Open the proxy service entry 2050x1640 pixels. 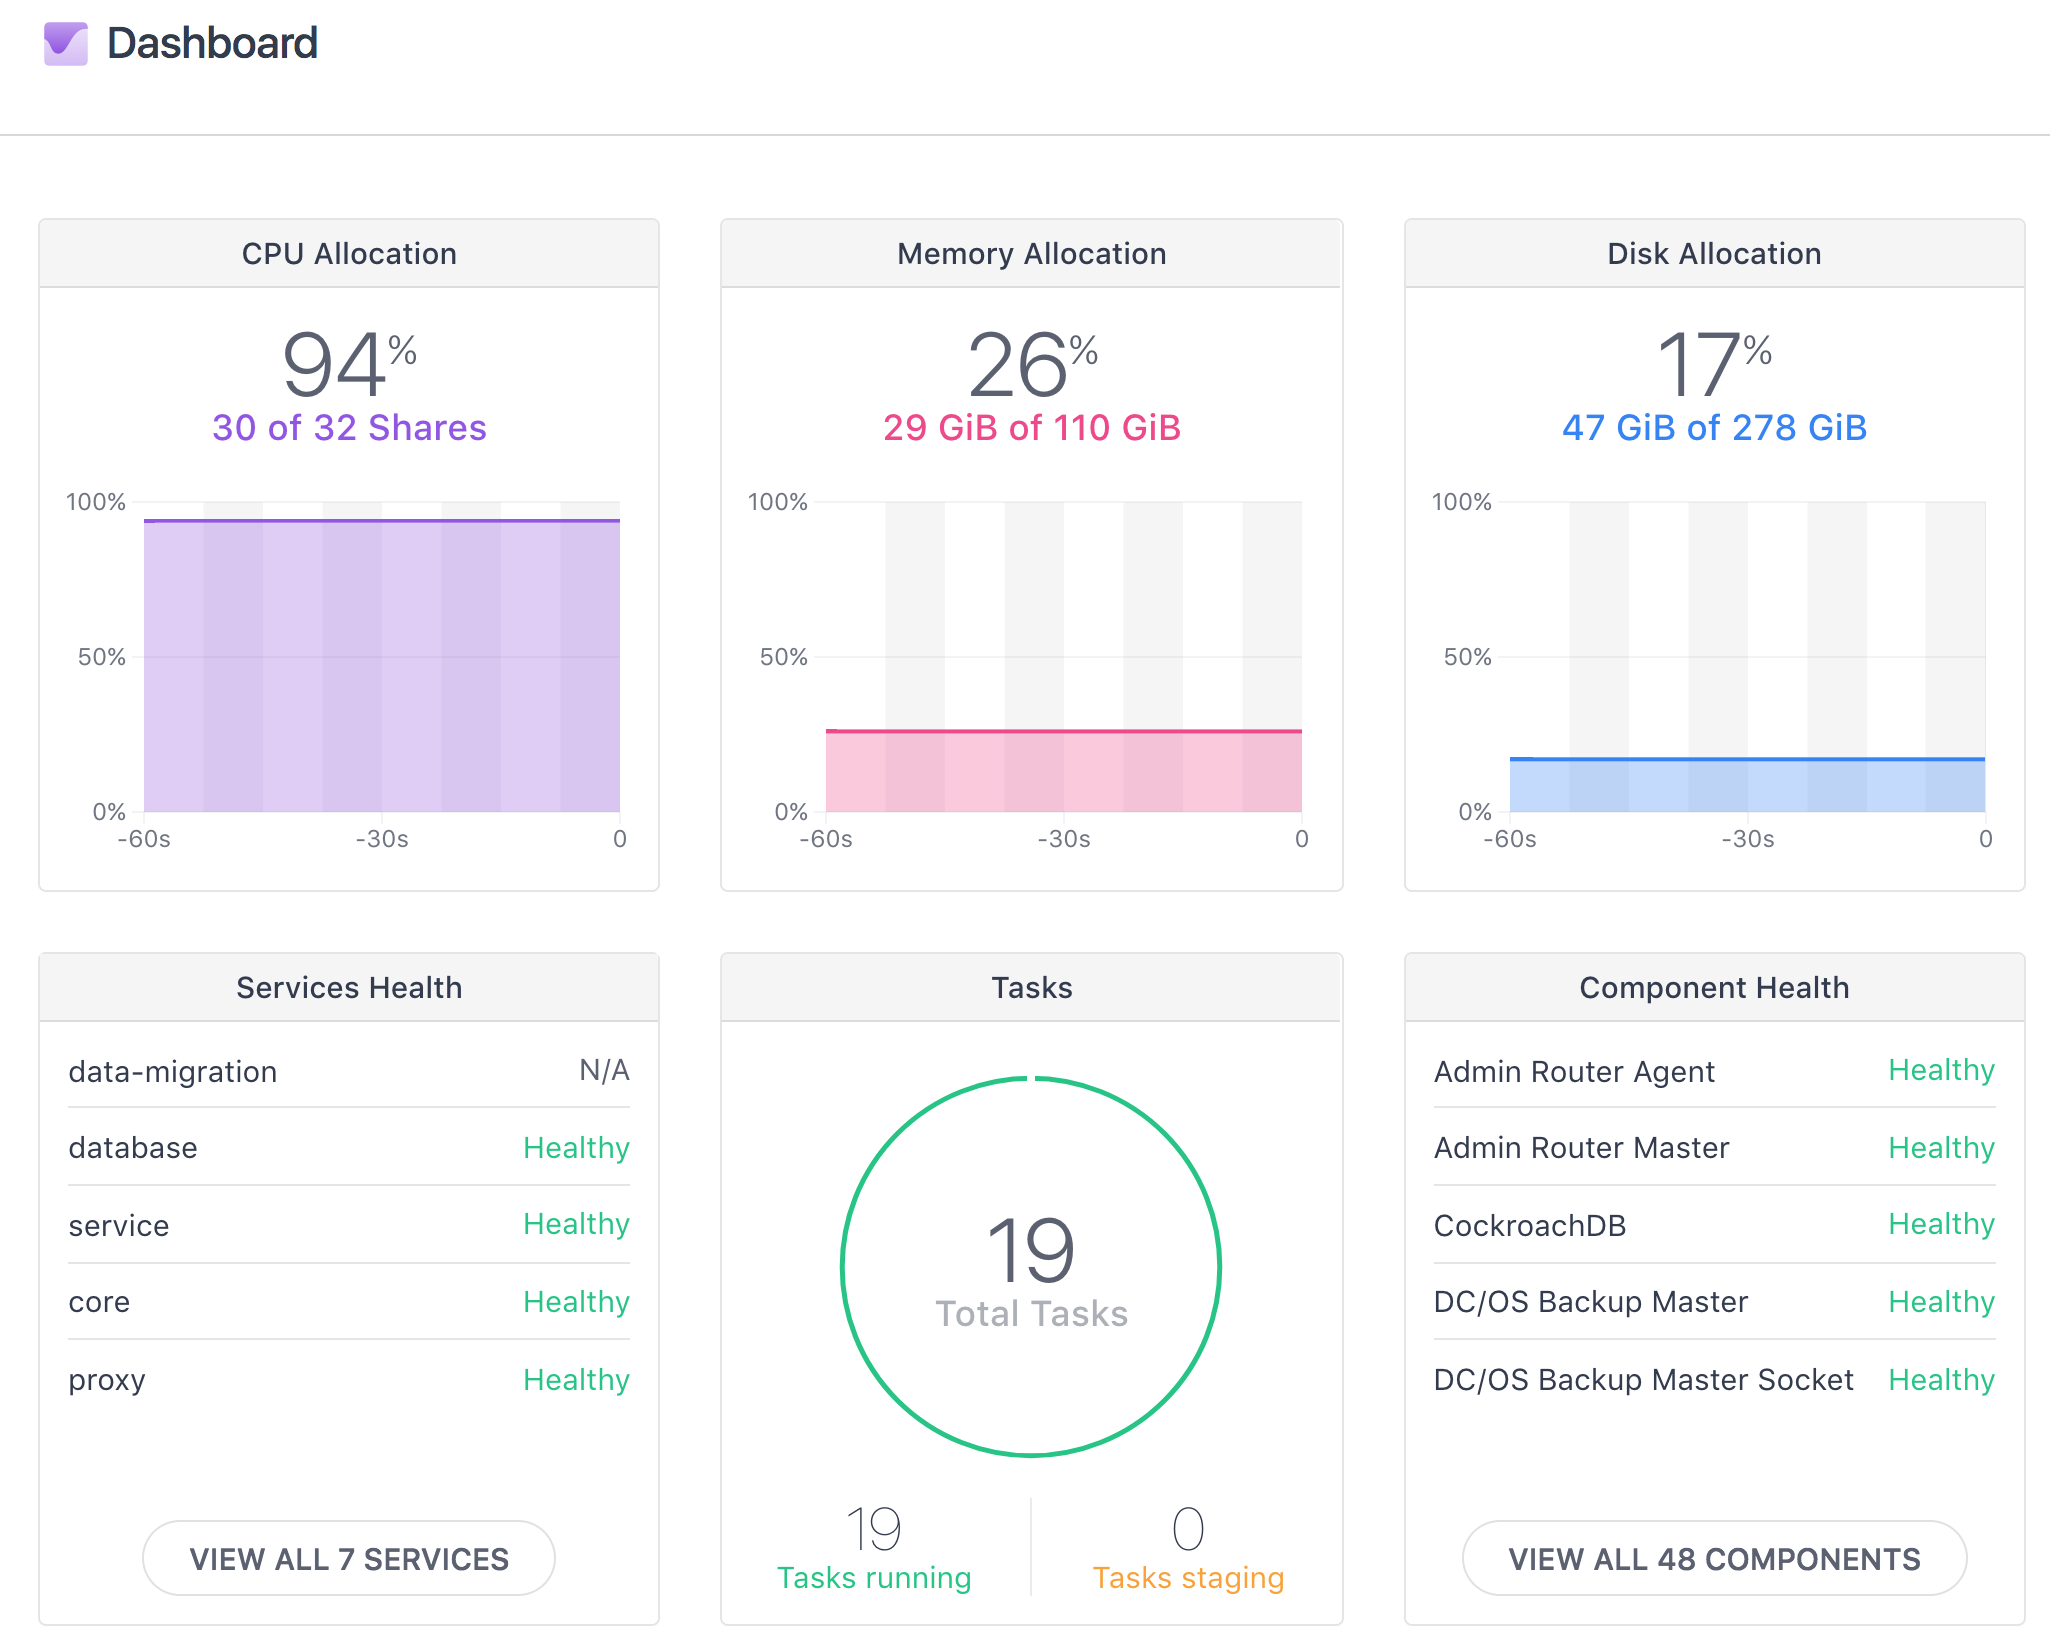(107, 1380)
